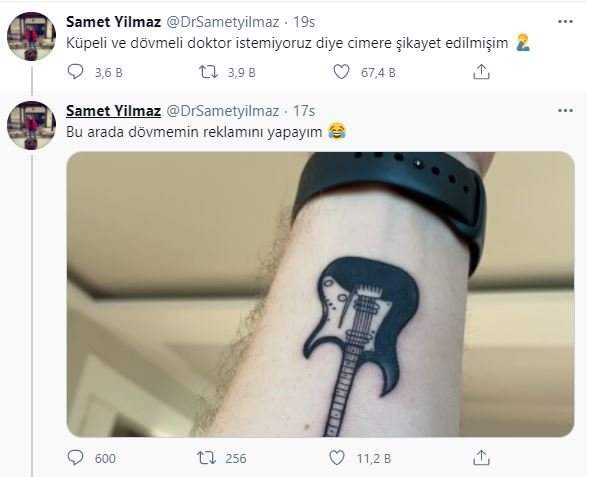This screenshot has width=600, height=477.
Task: Open the 17s timestamp of second tweet
Action: click(x=305, y=109)
